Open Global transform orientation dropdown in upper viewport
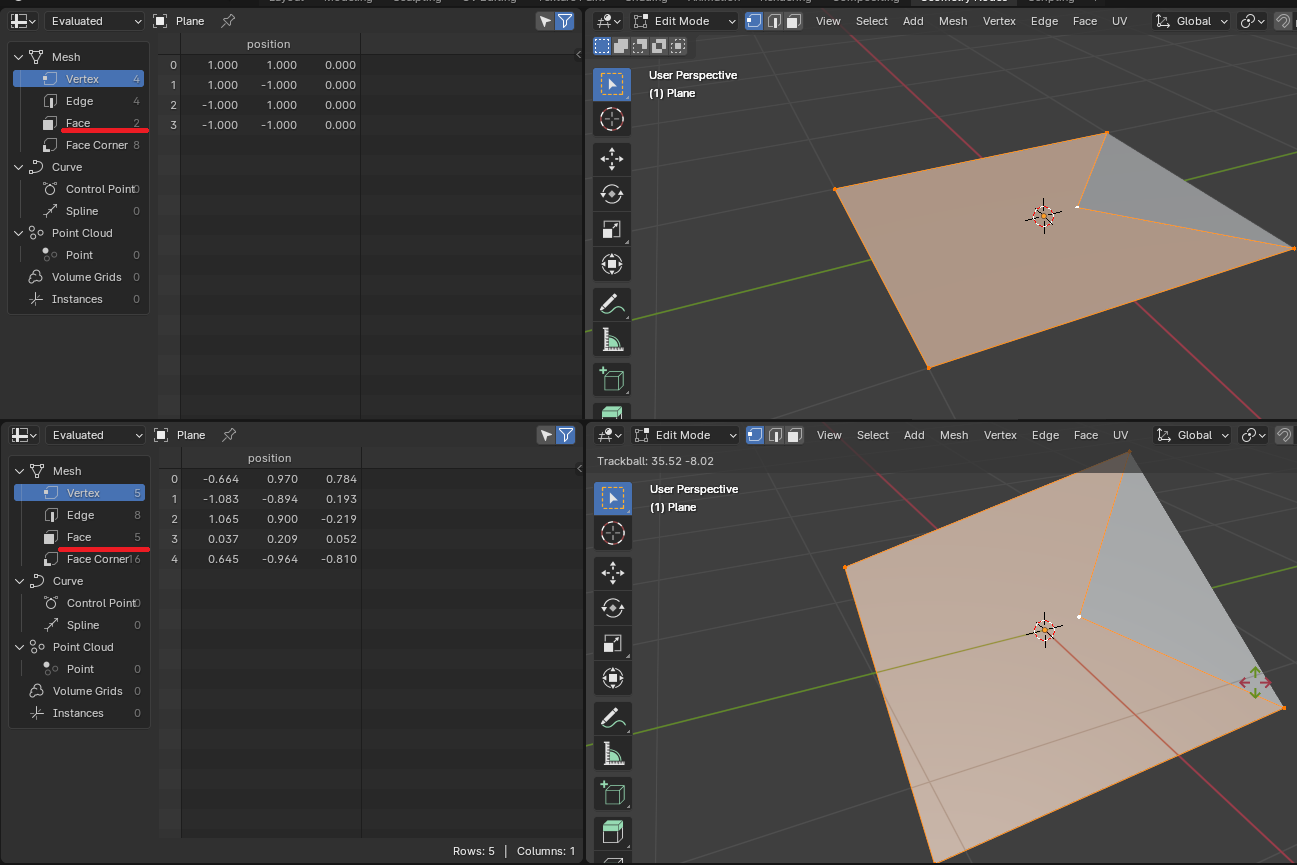 point(1192,21)
